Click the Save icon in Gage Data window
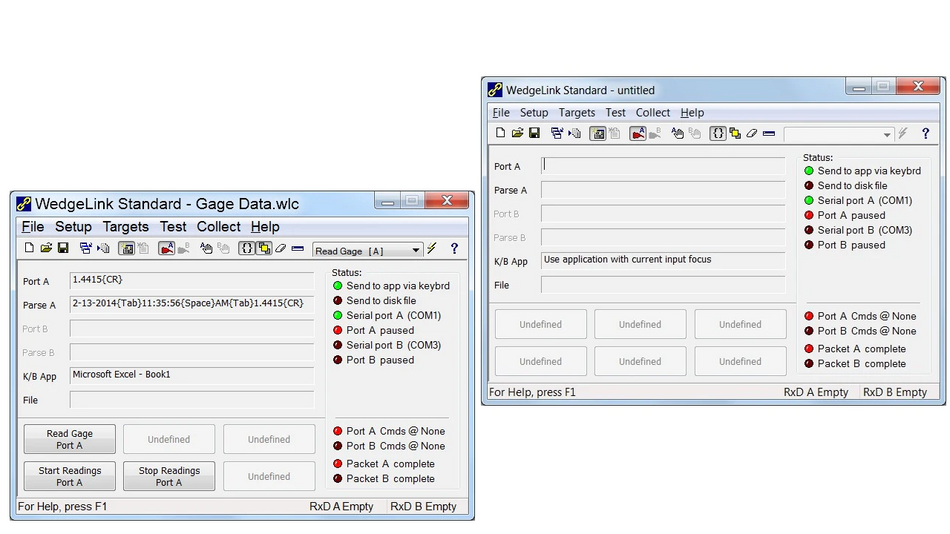 [63, 249]
